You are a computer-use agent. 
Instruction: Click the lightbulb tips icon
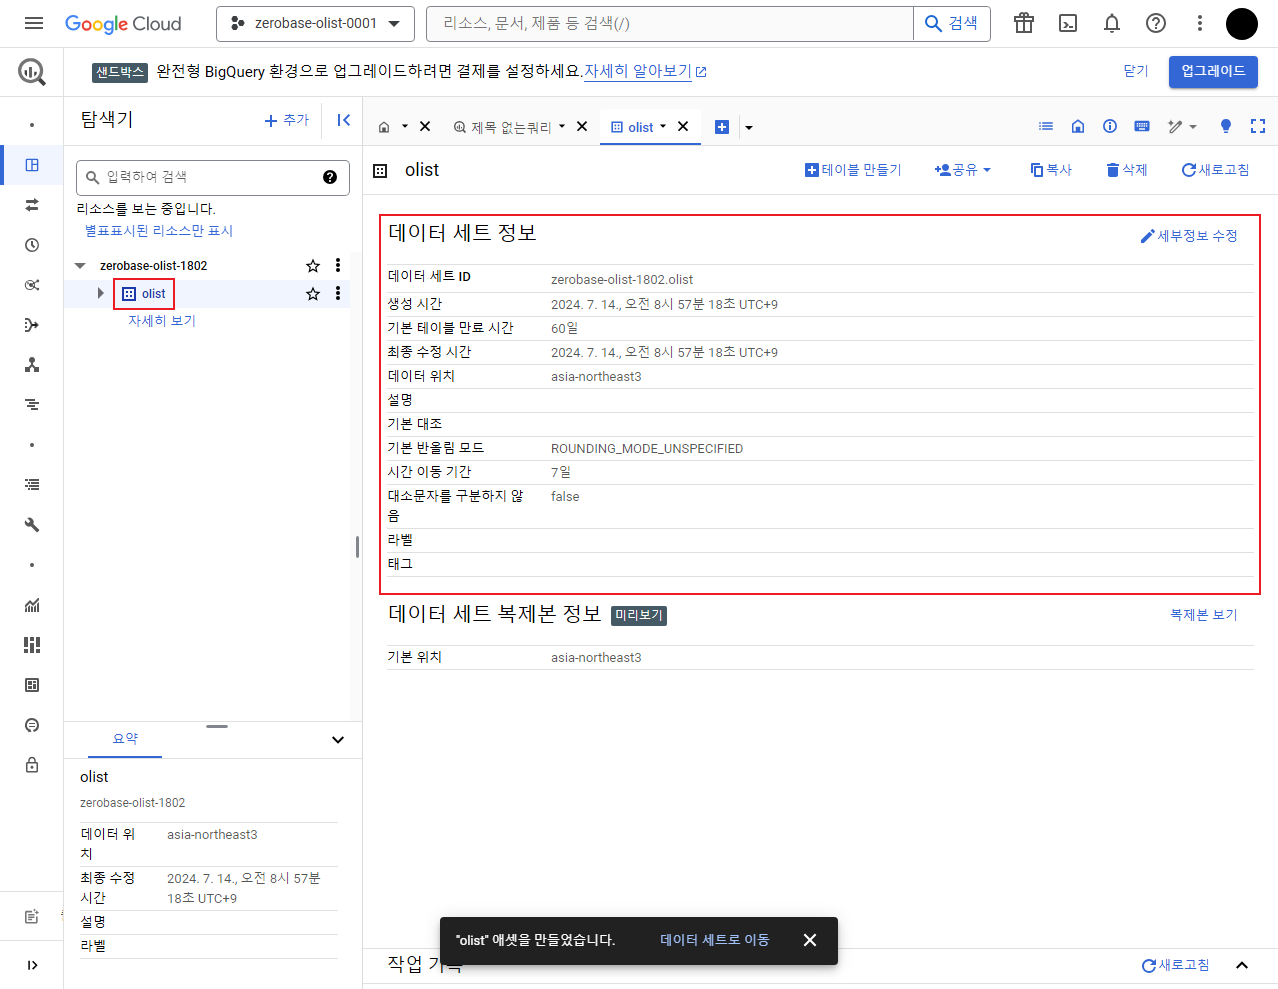coord(1226,126)
